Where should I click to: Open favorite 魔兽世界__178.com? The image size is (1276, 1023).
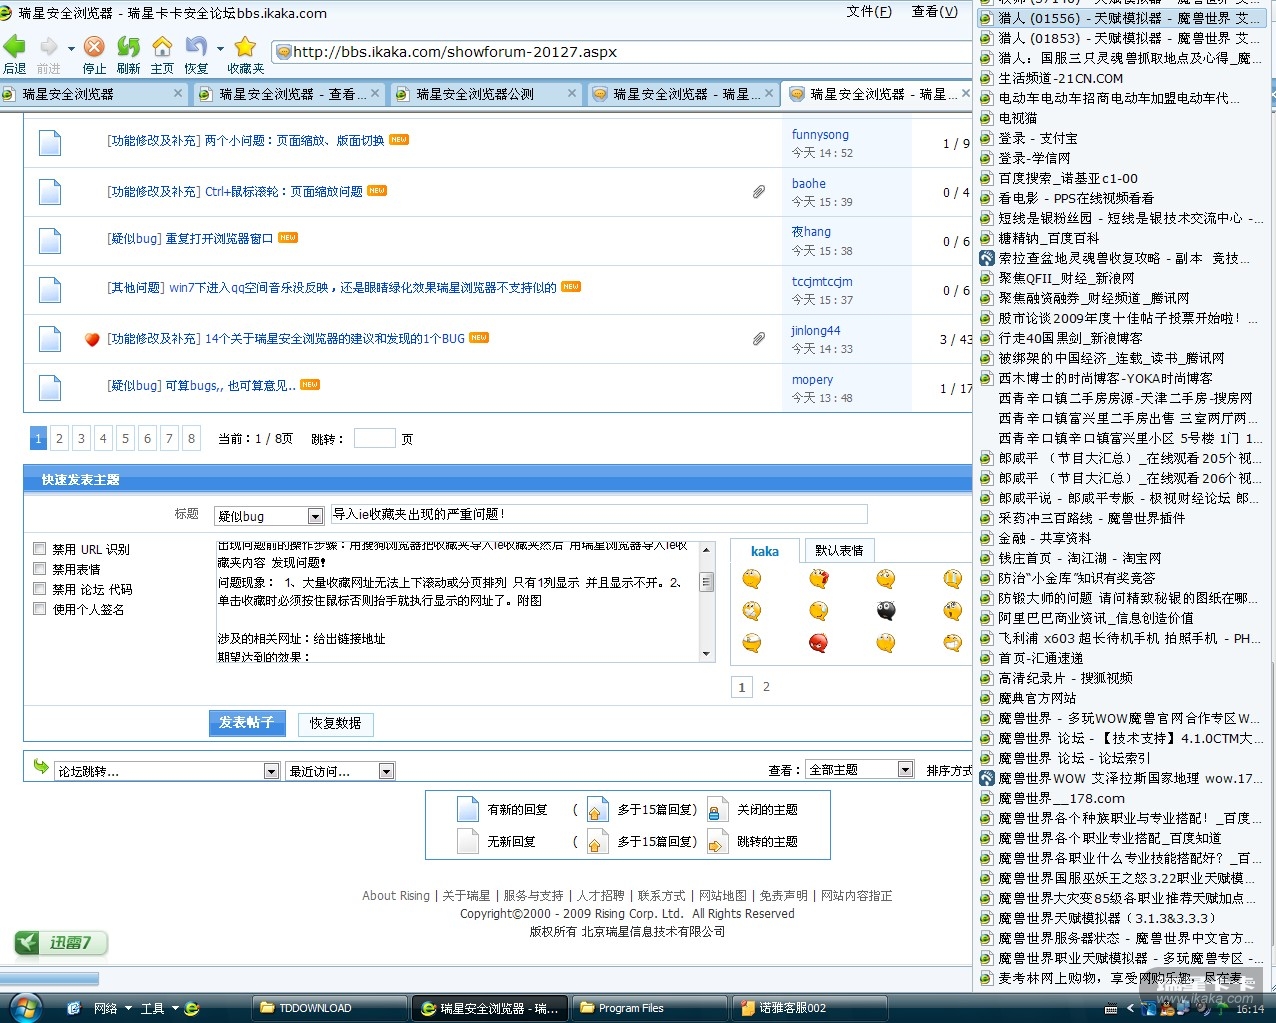point(1061,798)
